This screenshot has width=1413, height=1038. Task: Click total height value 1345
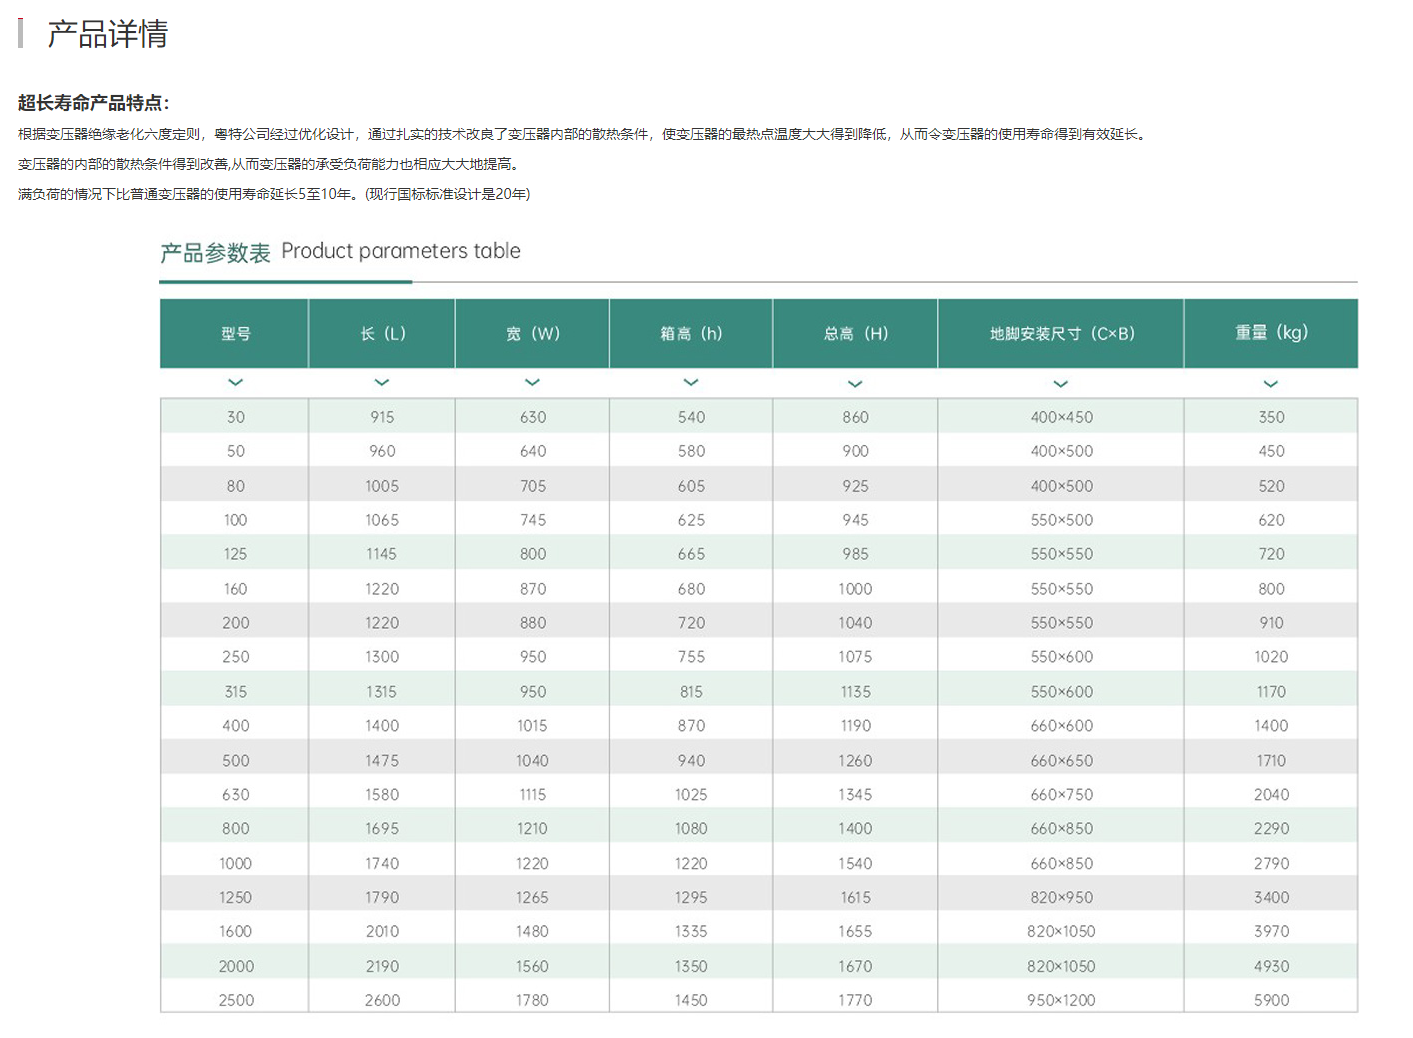pyautogui.click(x=855, y=795)
